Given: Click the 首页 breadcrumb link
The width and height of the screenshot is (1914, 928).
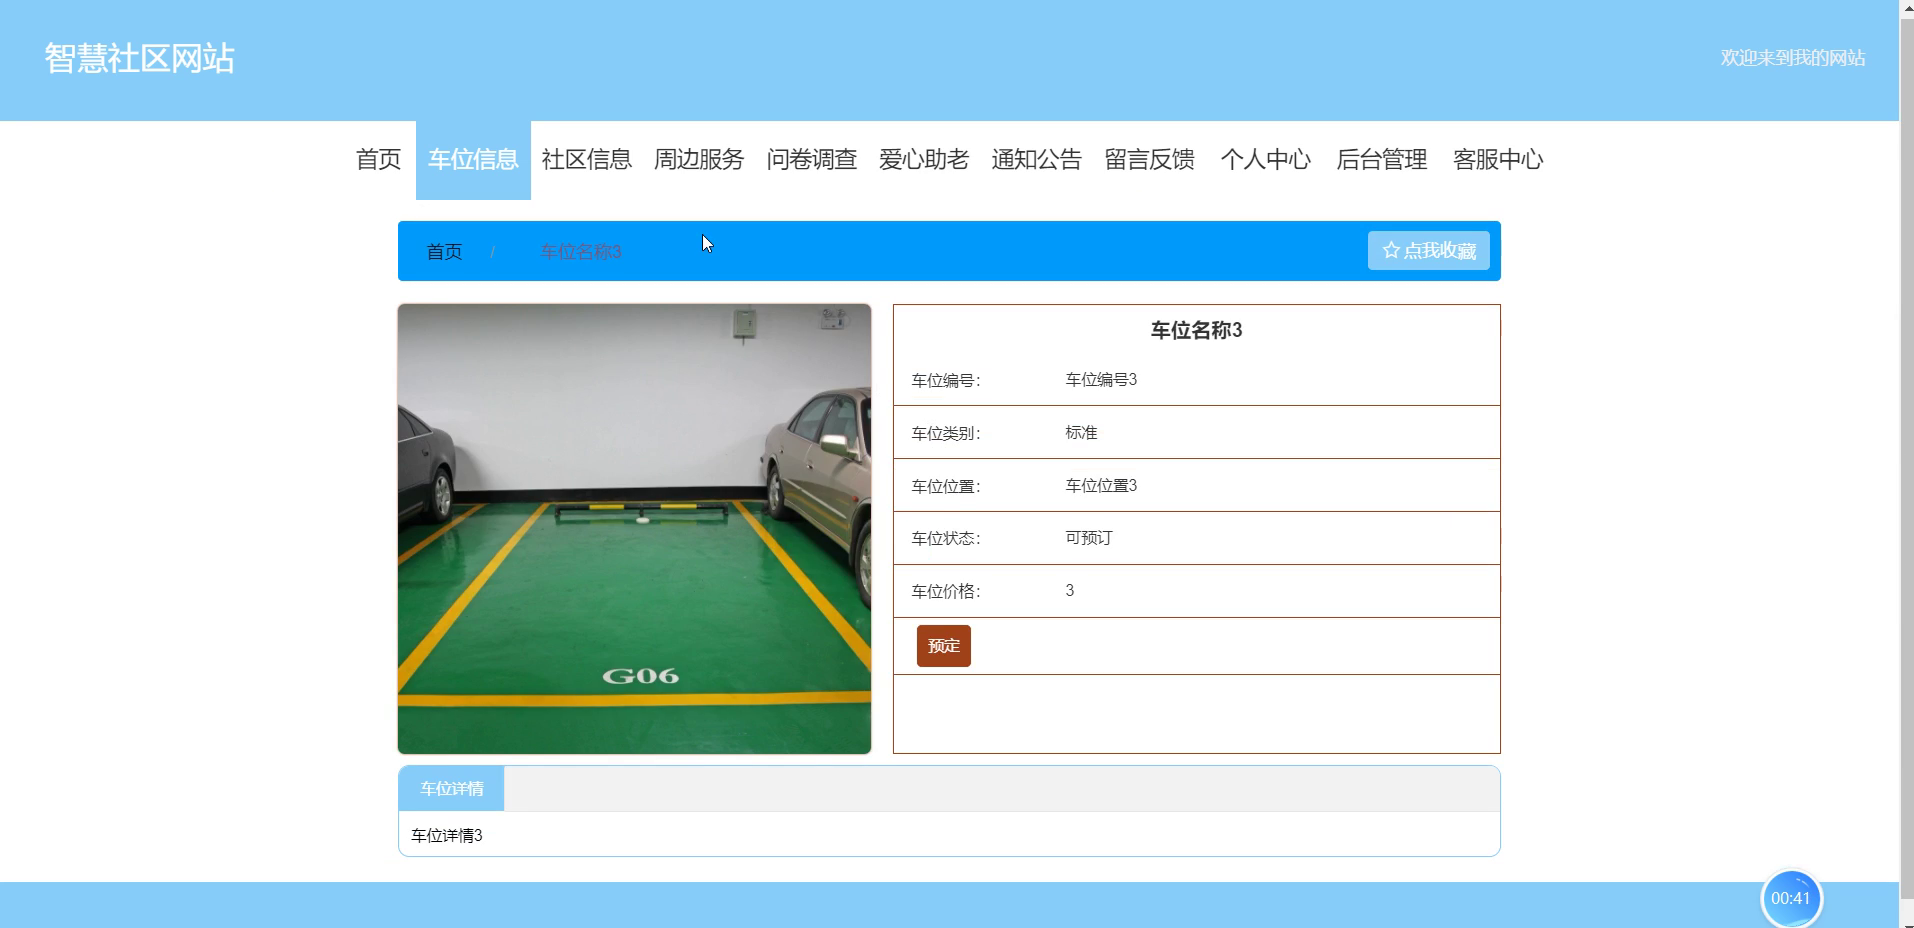Looking at the screenshot, I should point(444,252).
